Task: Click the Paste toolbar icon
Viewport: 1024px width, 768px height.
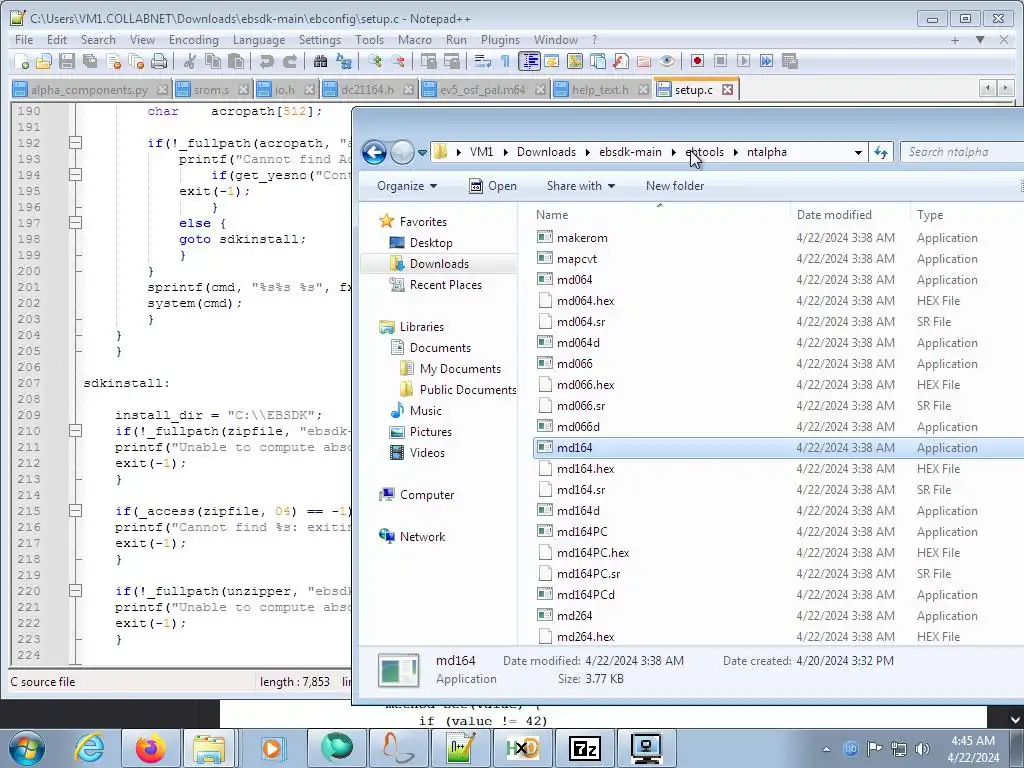Action: point(236,61)
